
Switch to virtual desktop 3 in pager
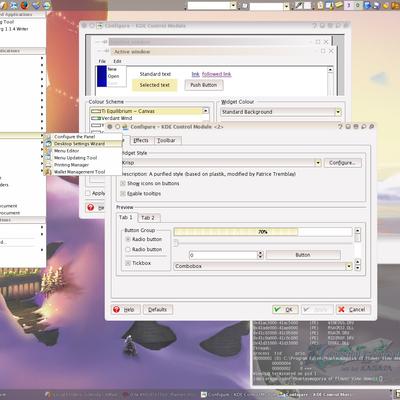click(348, 5)
